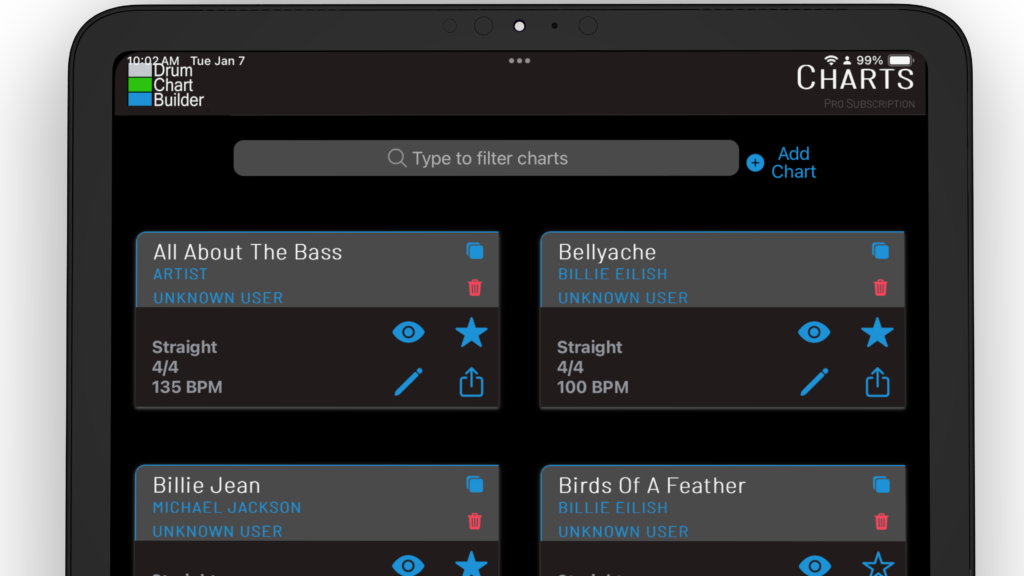The height and width of the screenshot is (576, 1024).
Task: Click the Add Chart button
Action: point(783,162)
